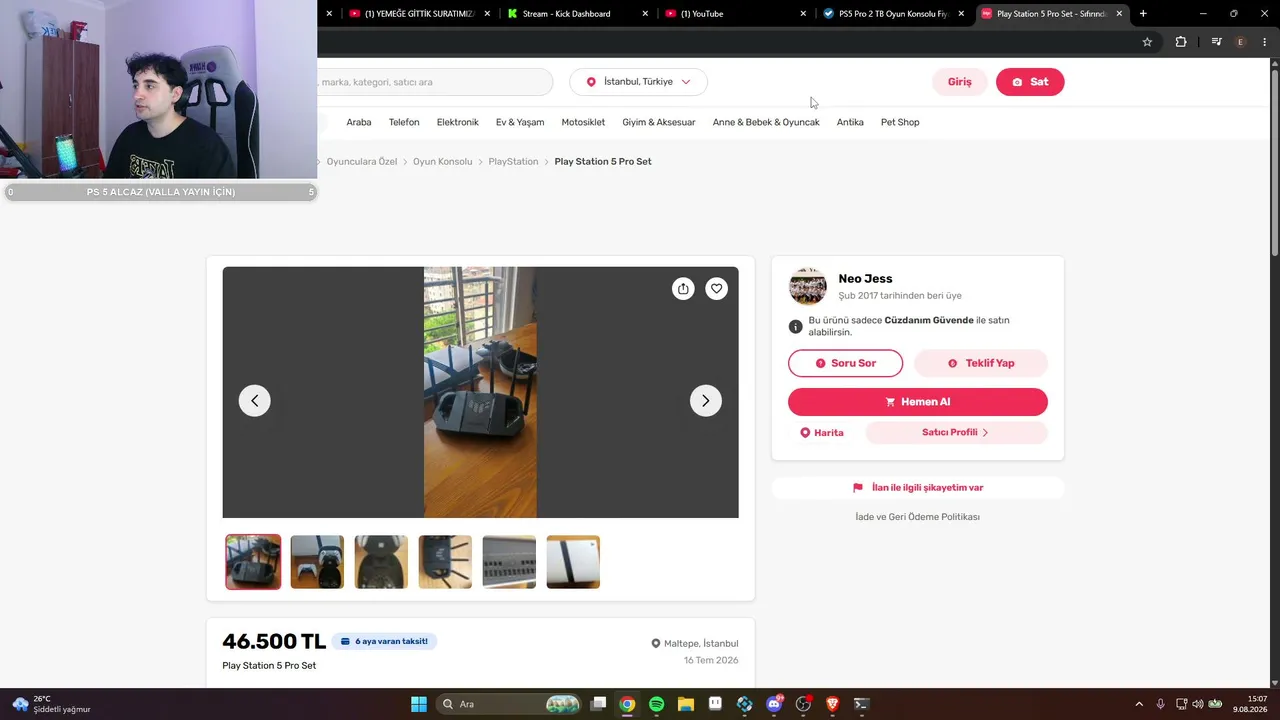Image resolution: width=1280 pixels, height=720 pixels.
Task: Open the Telefon category
Action: (404, 122)
